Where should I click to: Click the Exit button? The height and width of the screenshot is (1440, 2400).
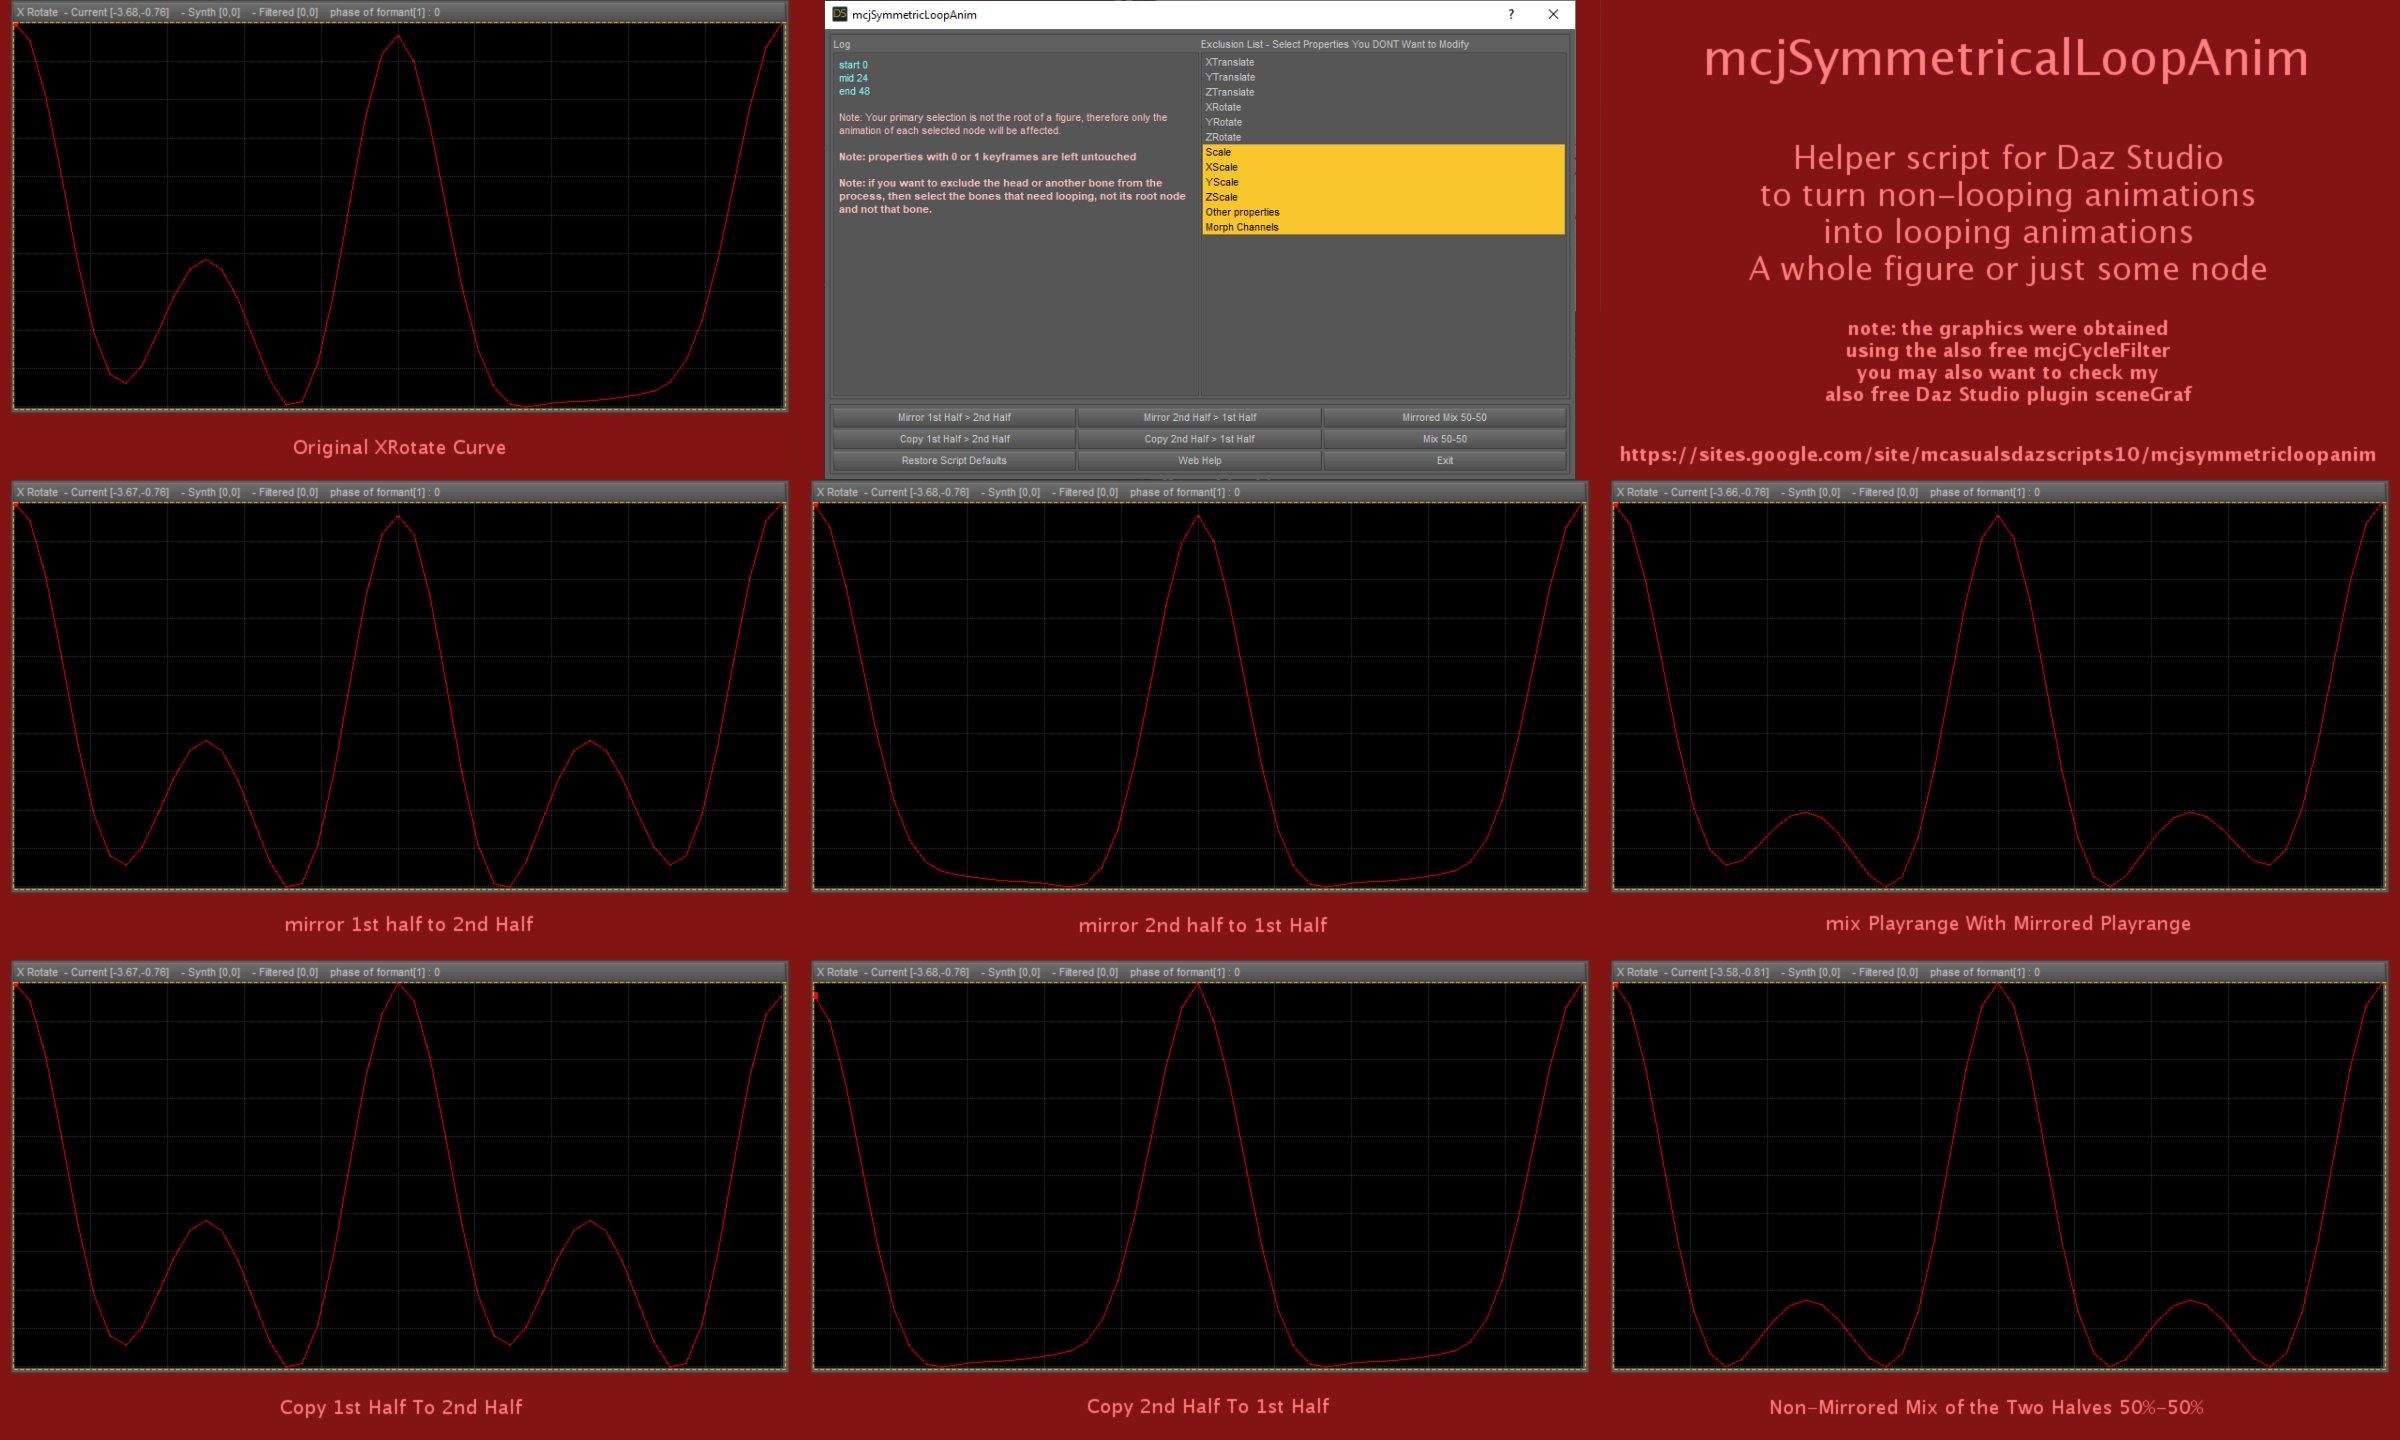(x=1444, y=461)
